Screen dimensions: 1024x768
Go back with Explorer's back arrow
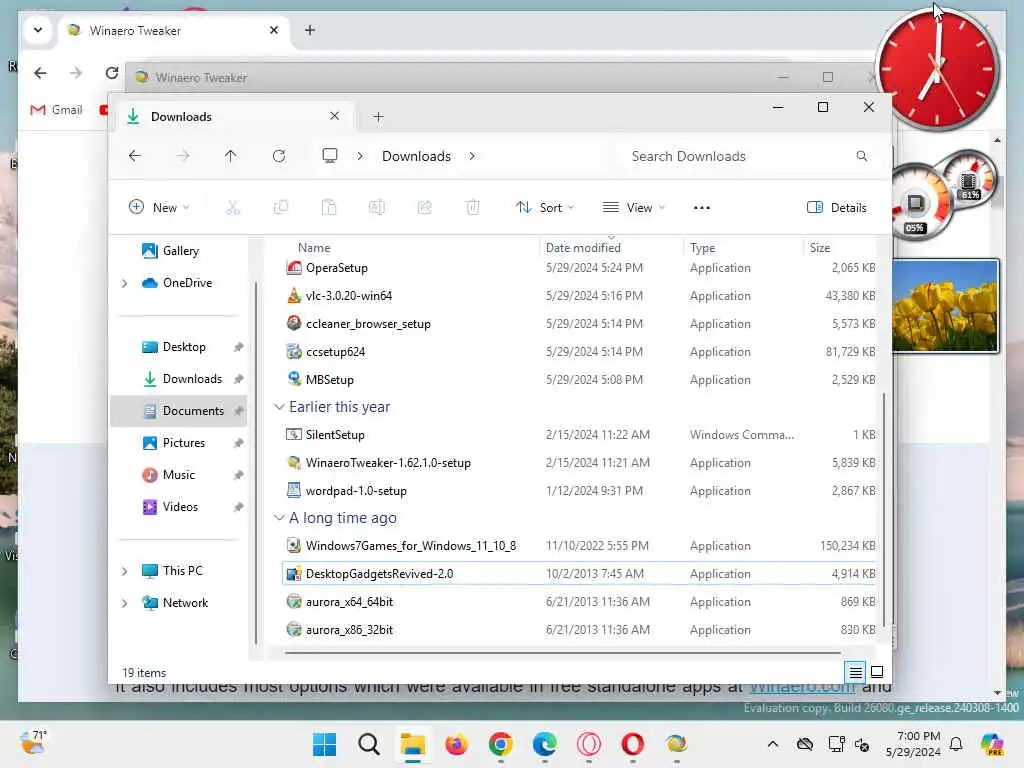135,156
